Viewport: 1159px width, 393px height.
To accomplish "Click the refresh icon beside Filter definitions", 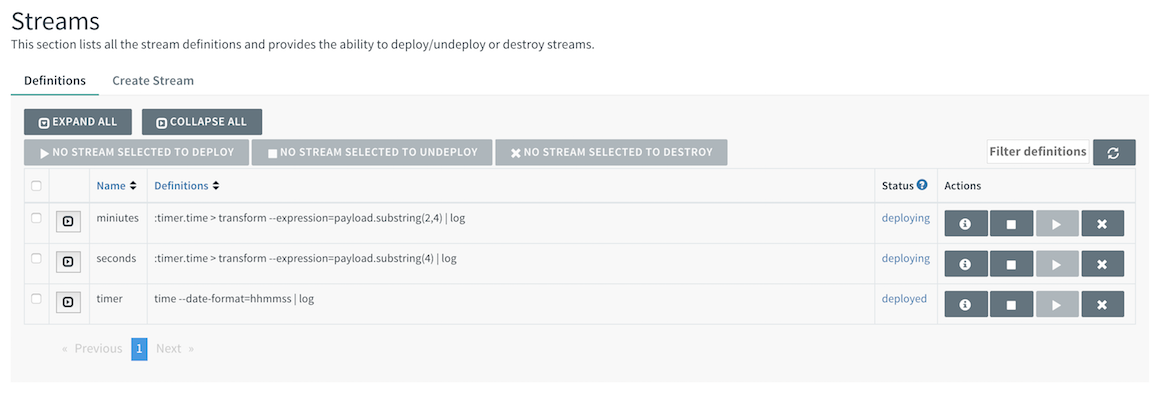I will click(1114, 152).
